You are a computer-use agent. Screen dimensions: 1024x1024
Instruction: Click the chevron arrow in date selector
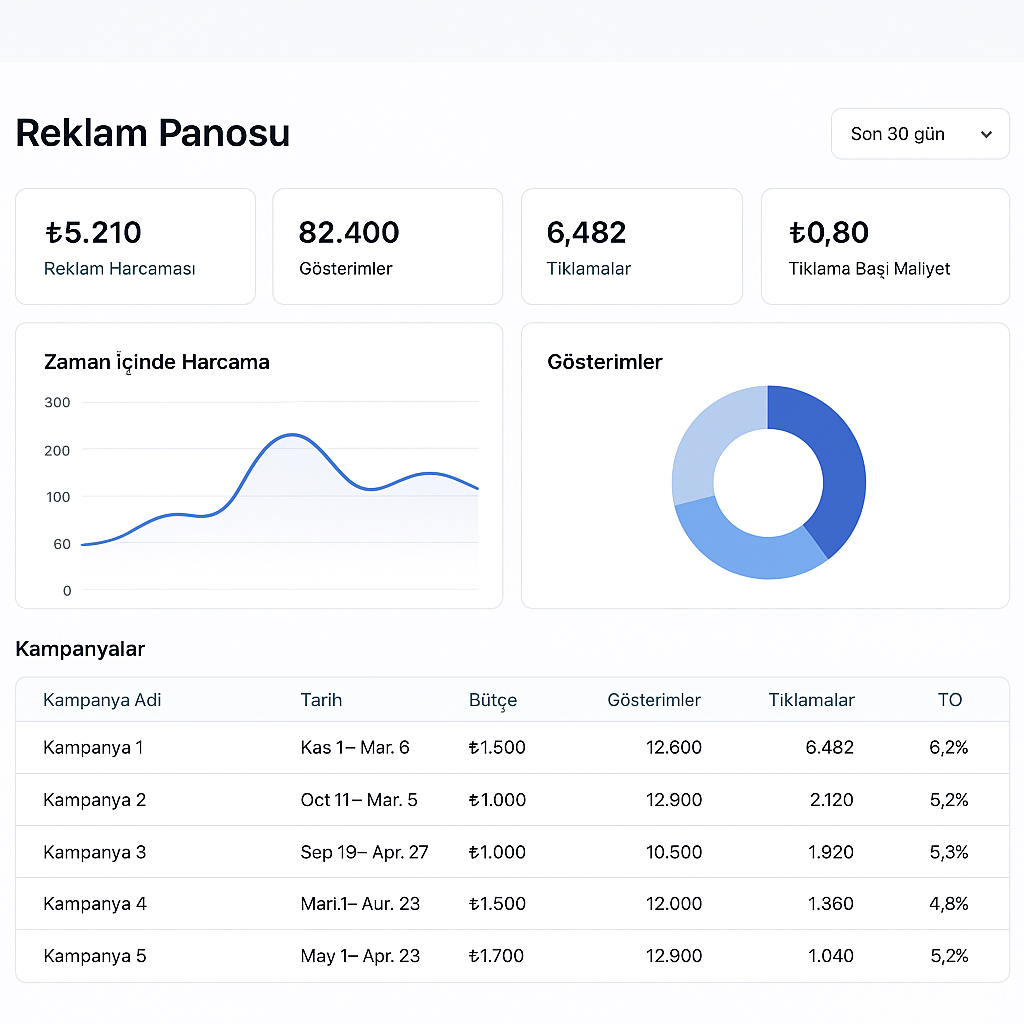pos(986,135)
